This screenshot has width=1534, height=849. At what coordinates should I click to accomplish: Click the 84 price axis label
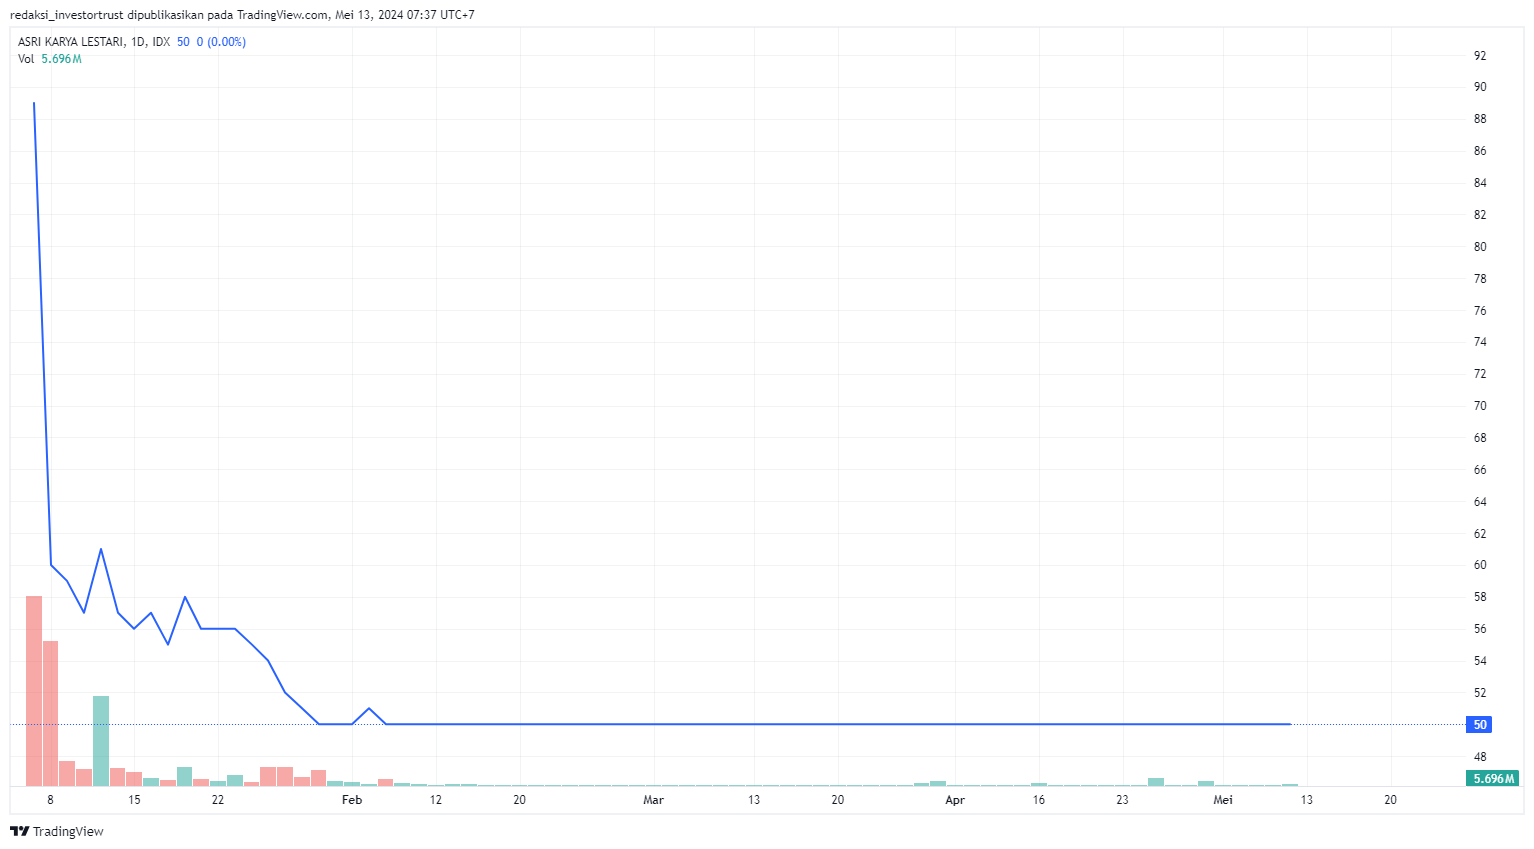pyautogui.click(x=1480, y=183)
